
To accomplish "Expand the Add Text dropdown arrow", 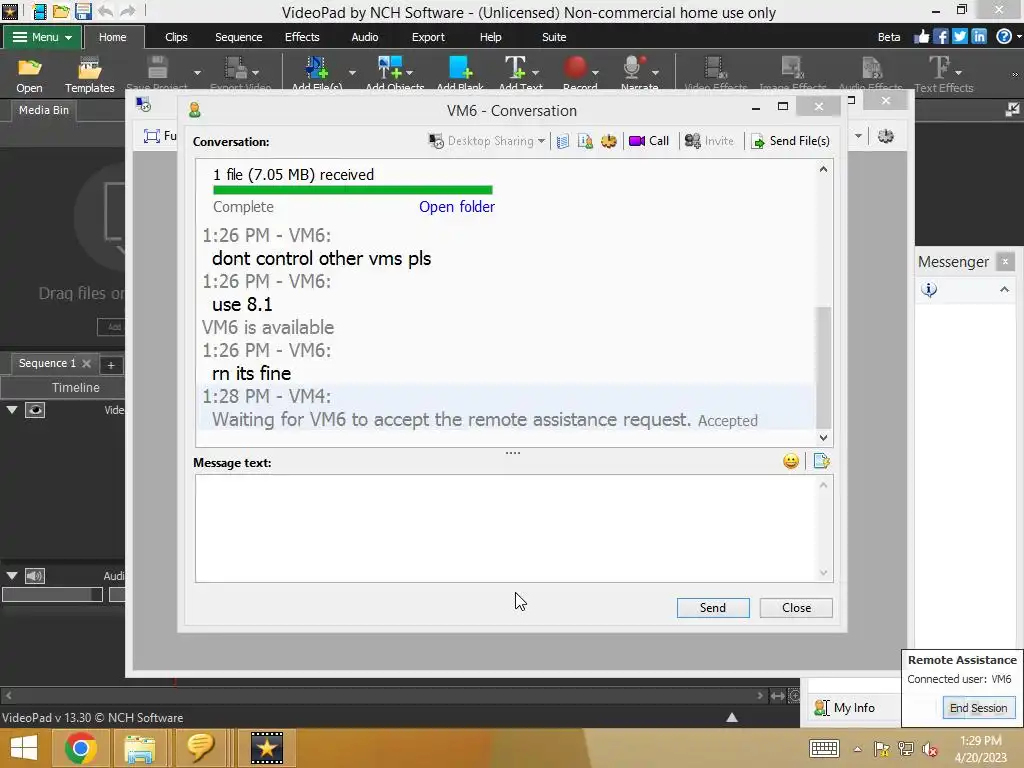I will 536,72.
